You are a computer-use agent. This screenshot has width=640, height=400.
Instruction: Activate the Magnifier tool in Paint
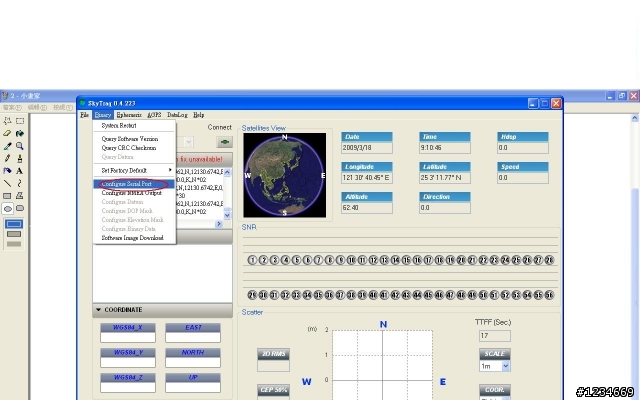point(20,146)
